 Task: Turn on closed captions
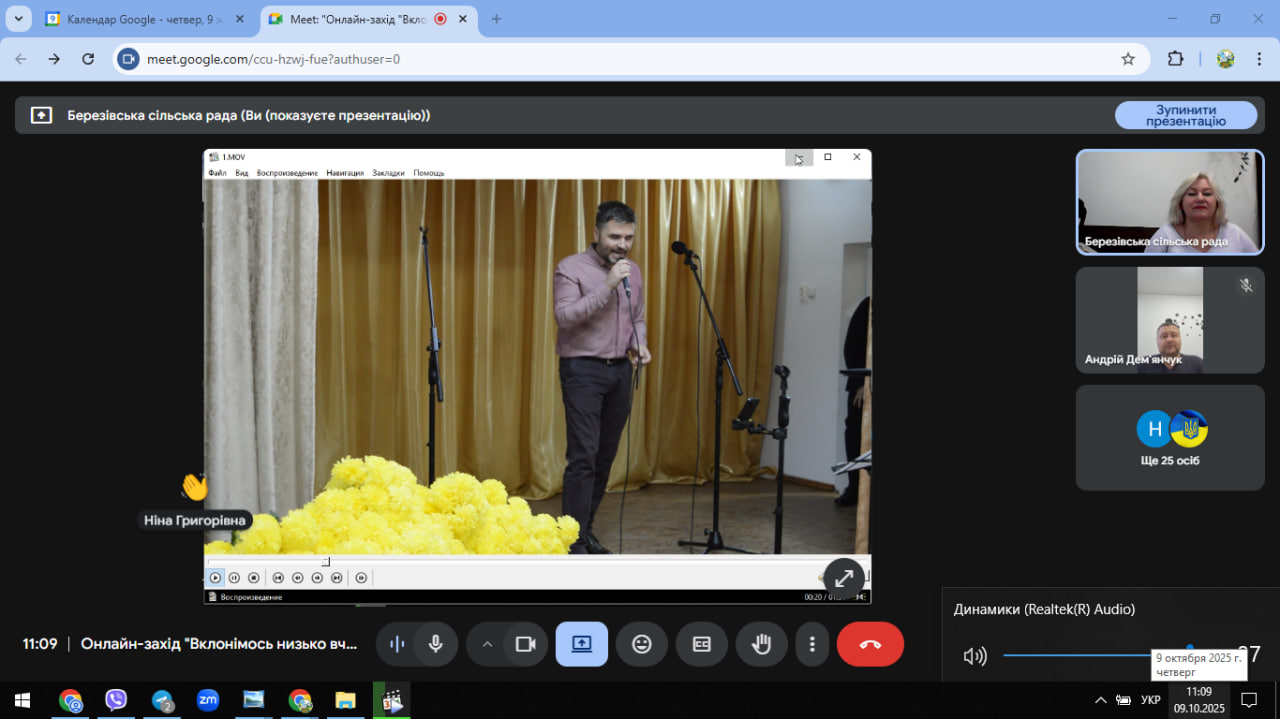tap(702, 644)
